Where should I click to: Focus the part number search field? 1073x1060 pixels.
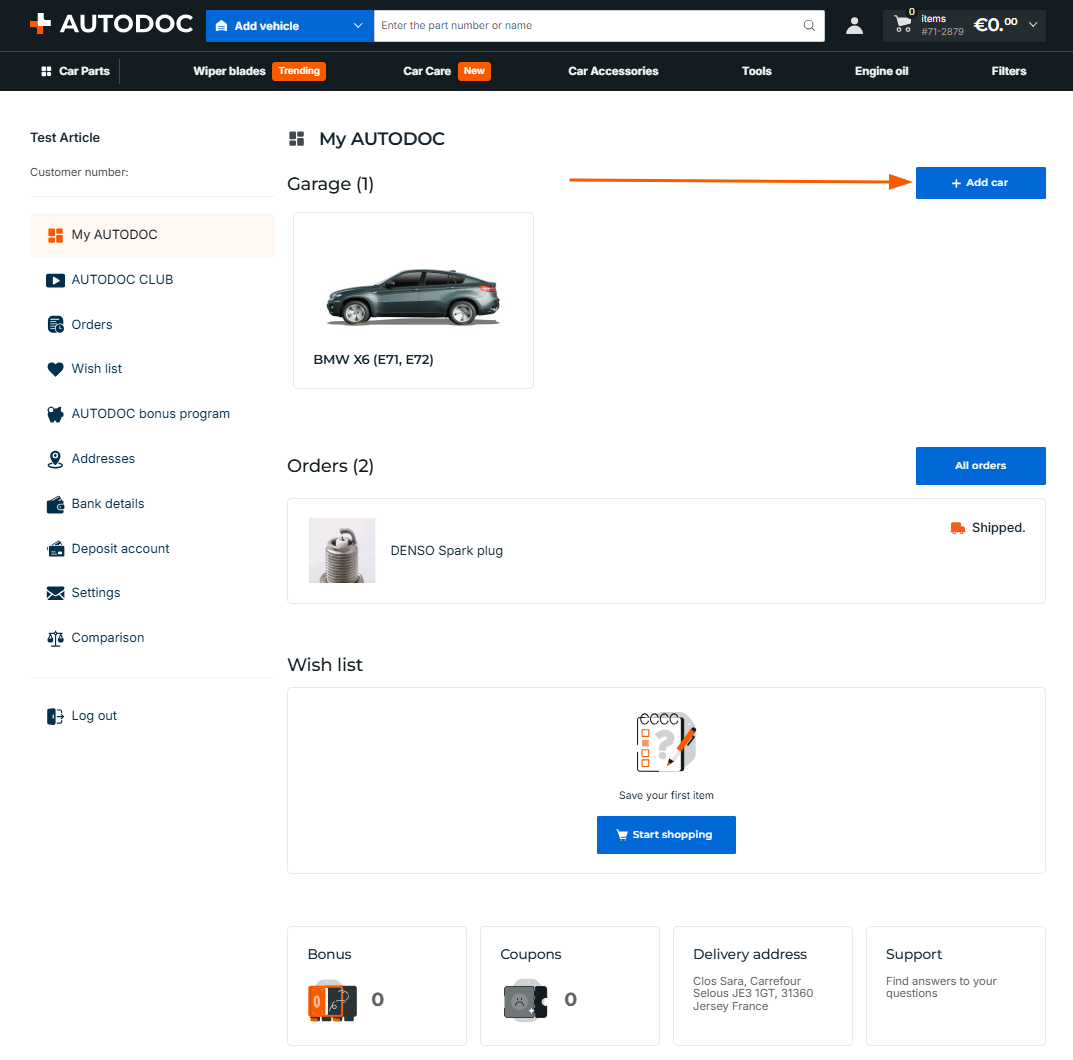click(589, 26)
